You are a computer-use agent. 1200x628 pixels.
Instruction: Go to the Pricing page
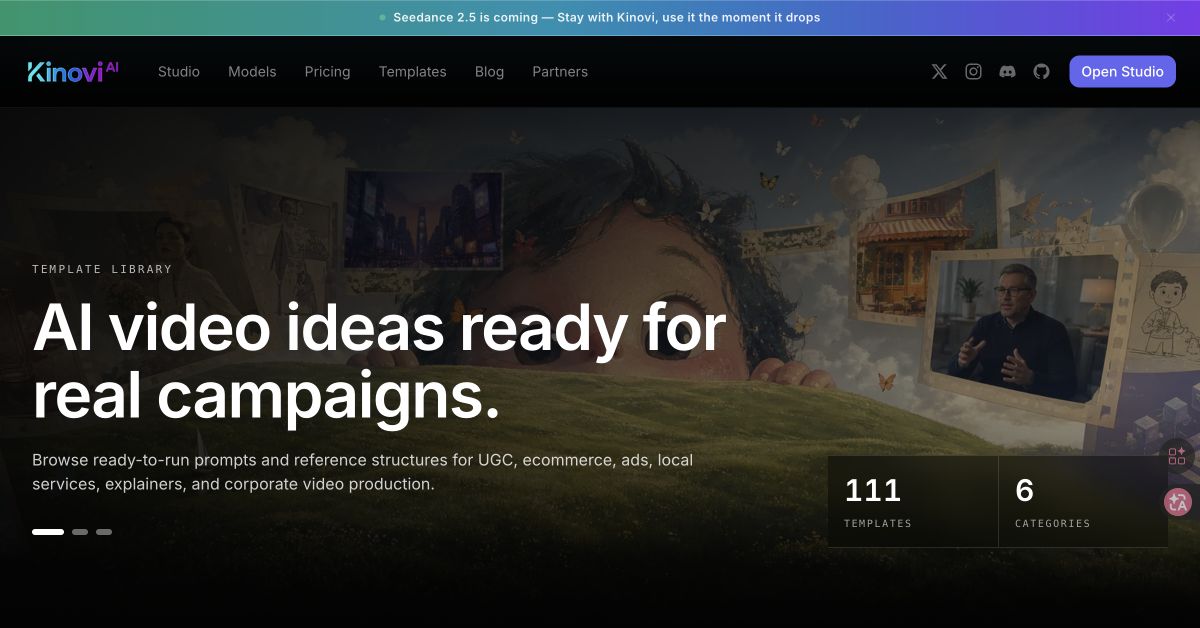pos(328,72)
